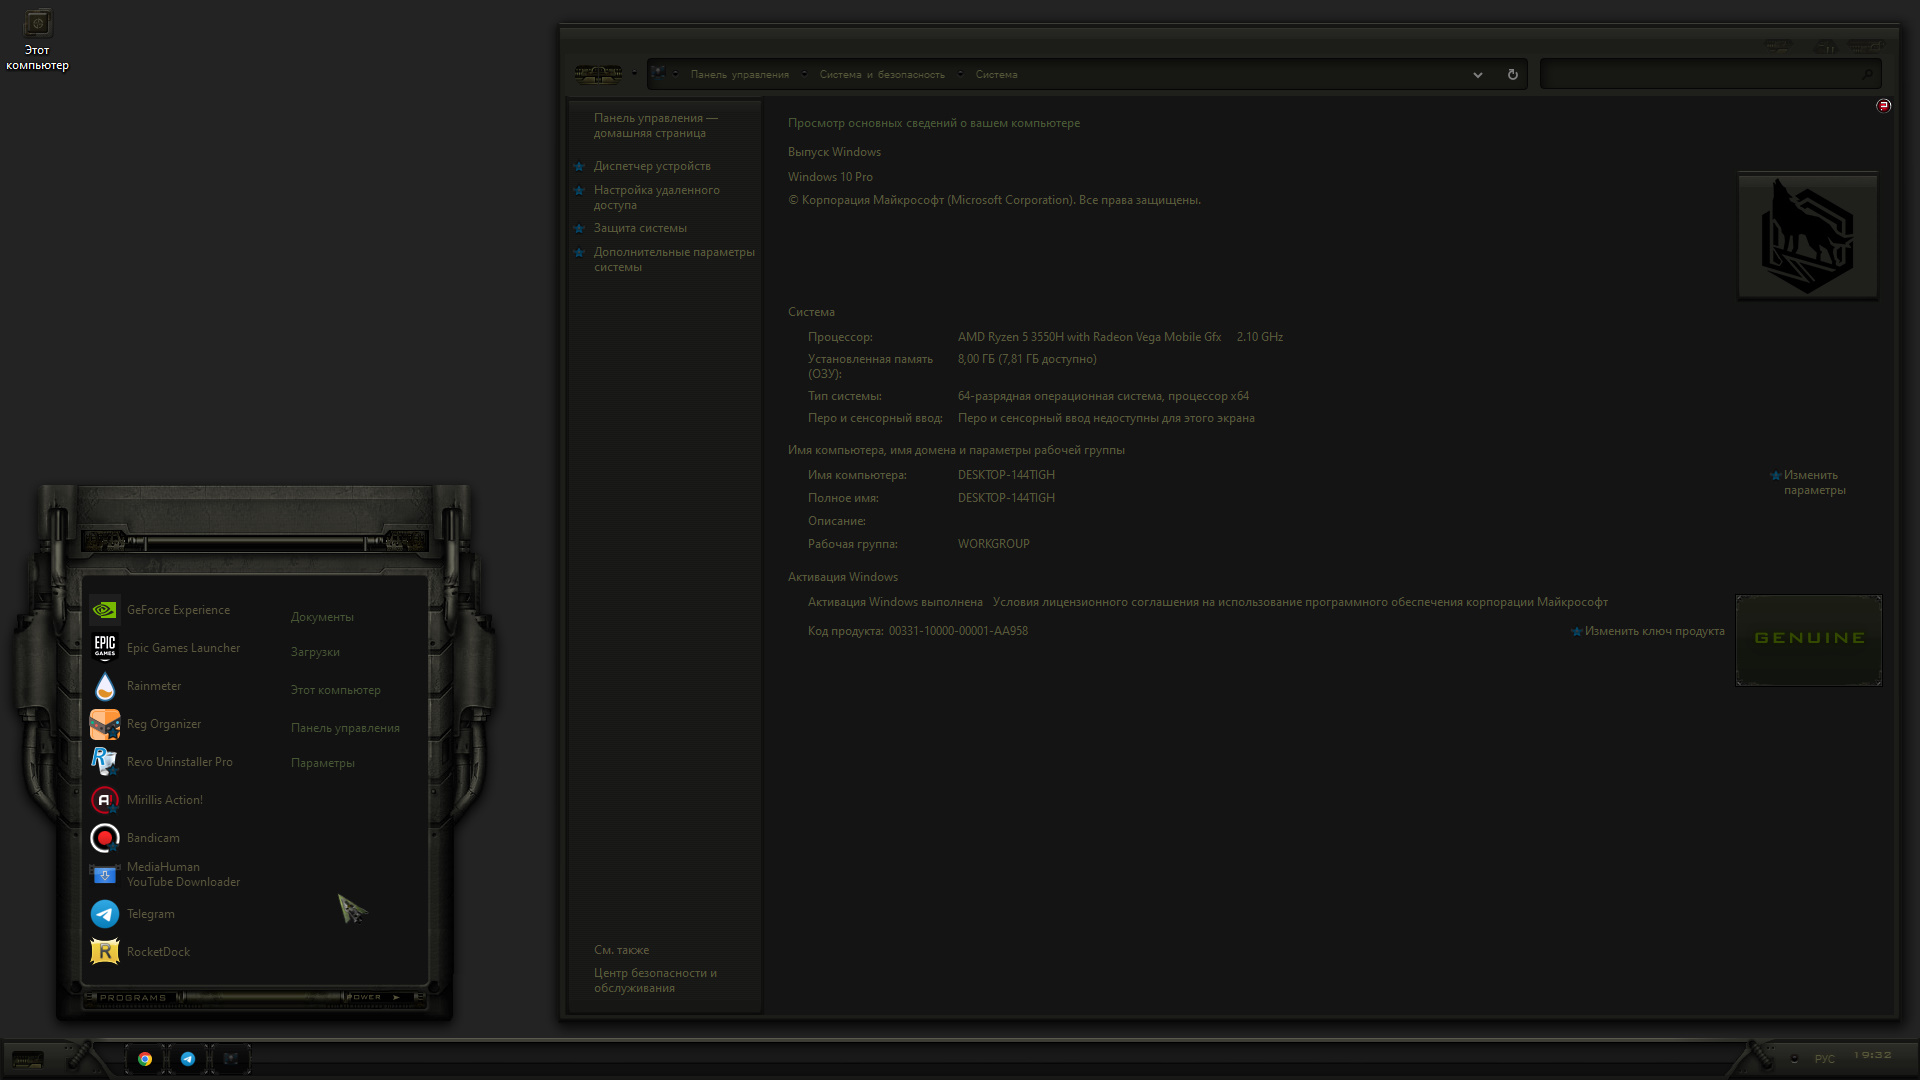Select Панель управления in start menu
Viewport: 1920px width, 1080px height.
[345, 728]
